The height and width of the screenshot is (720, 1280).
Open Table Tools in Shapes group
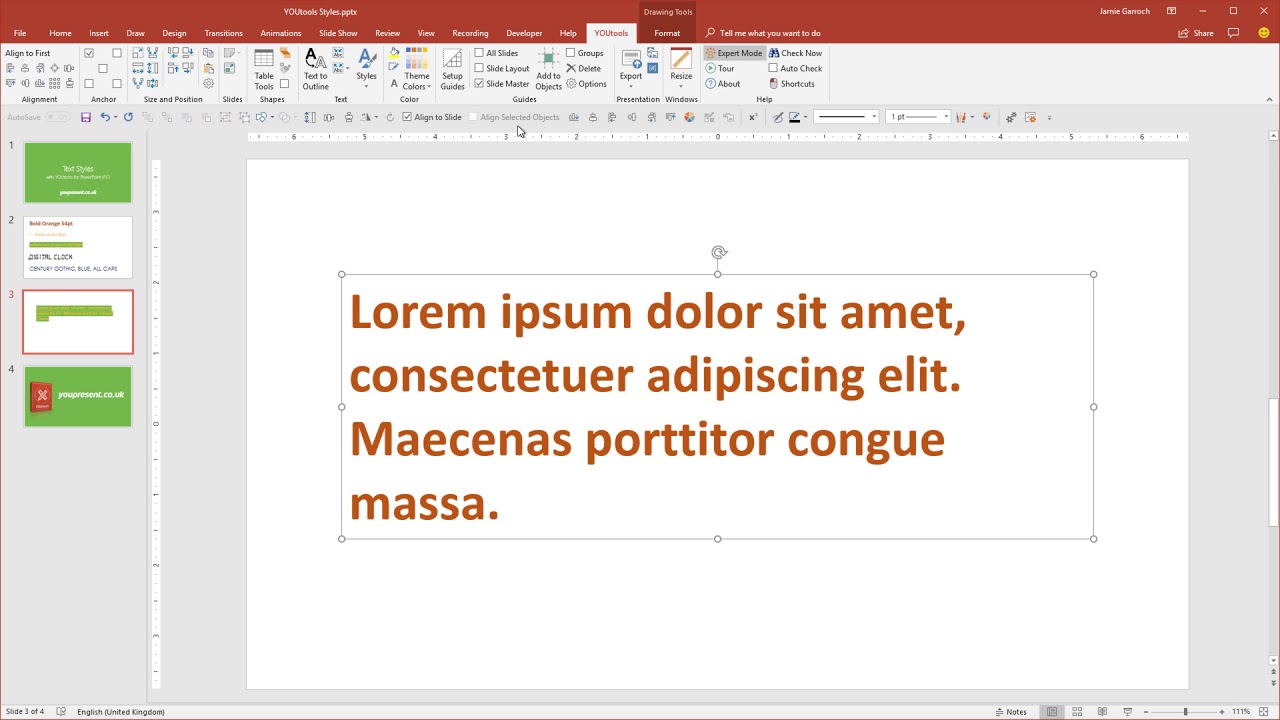[264, 69]
